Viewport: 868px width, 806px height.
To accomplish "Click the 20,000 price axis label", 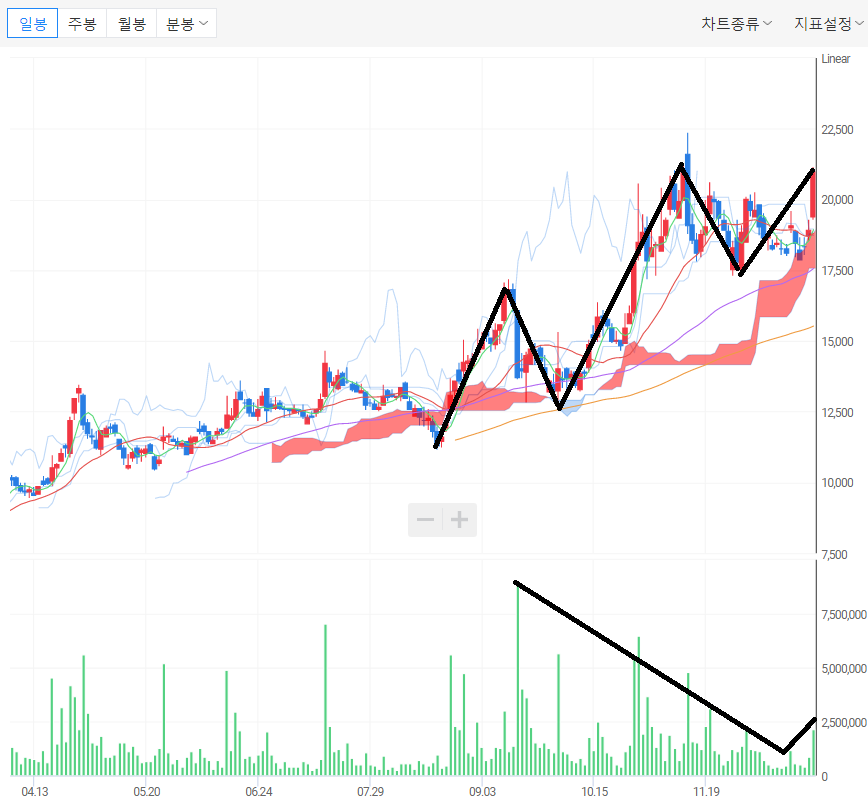I will coord(837,200).
